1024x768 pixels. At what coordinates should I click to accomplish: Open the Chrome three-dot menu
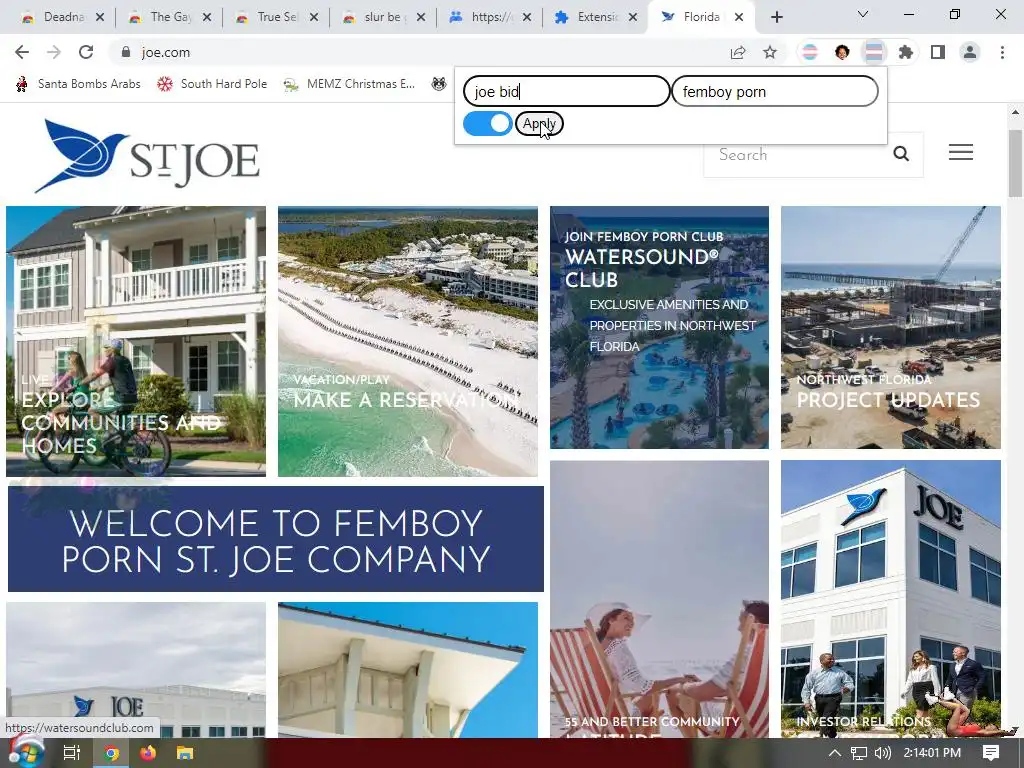[1002, 52]
